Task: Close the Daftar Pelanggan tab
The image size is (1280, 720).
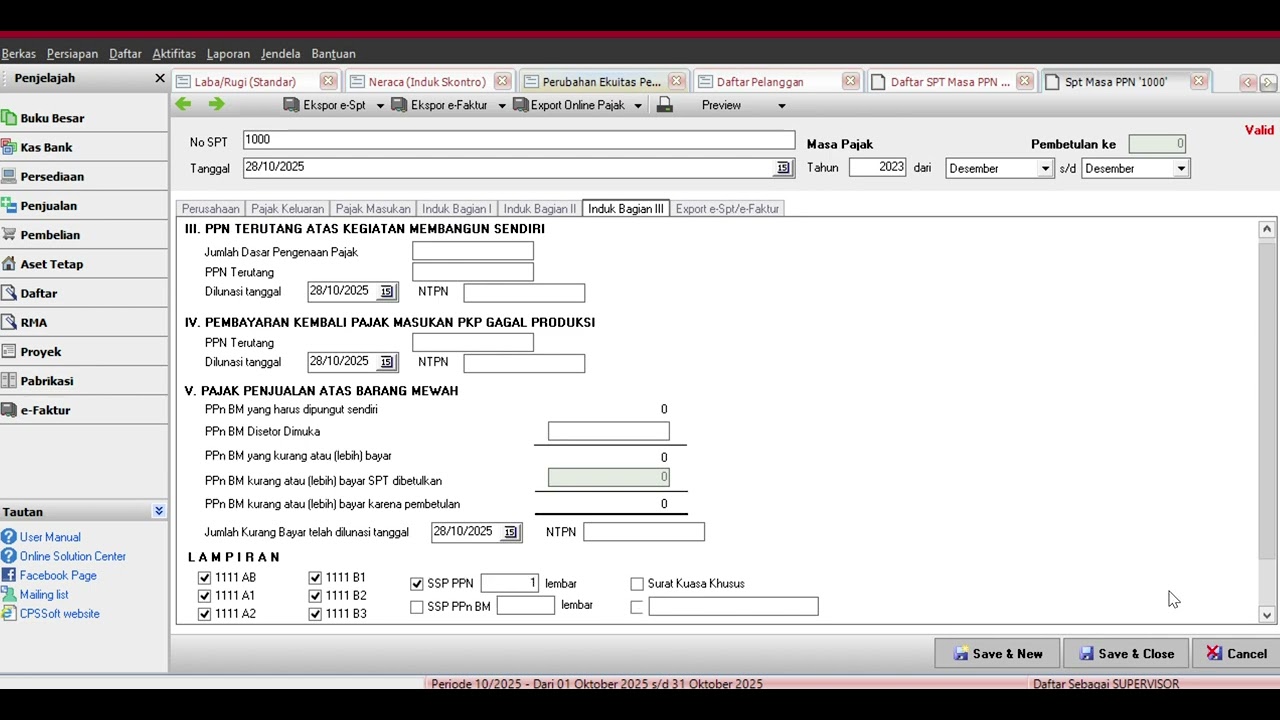Action: point(850,82)
